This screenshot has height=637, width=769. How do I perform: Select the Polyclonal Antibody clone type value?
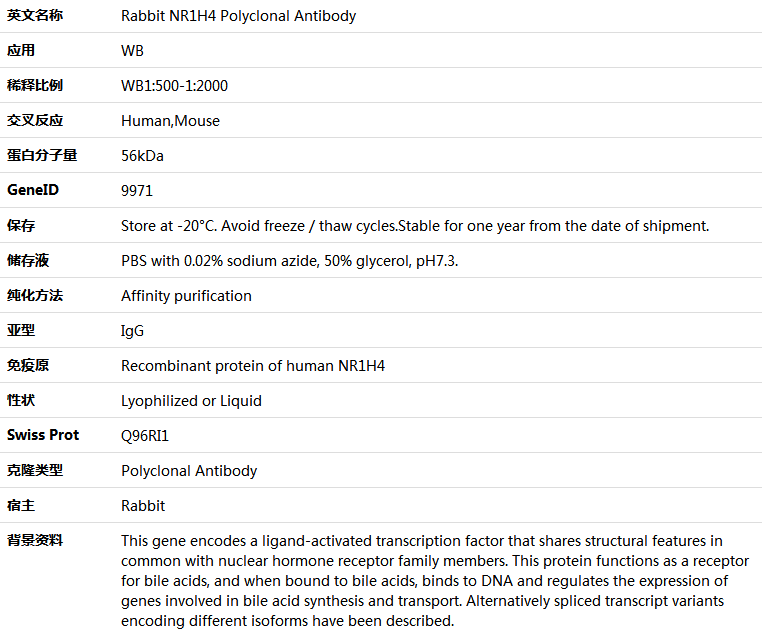[x=189, y=471]
